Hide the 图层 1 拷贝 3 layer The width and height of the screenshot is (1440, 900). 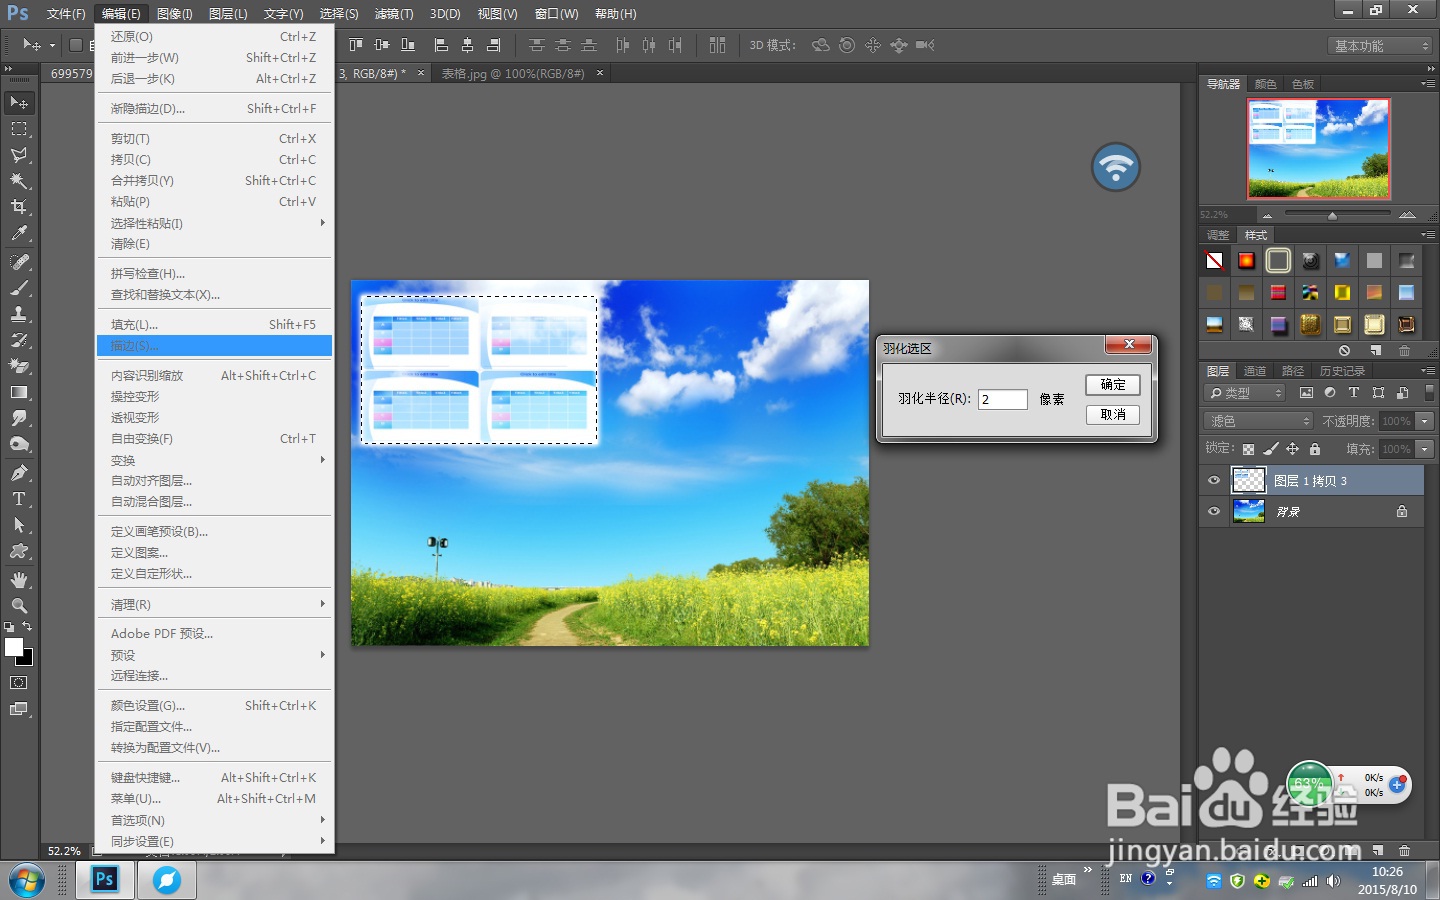(1214, 481)
